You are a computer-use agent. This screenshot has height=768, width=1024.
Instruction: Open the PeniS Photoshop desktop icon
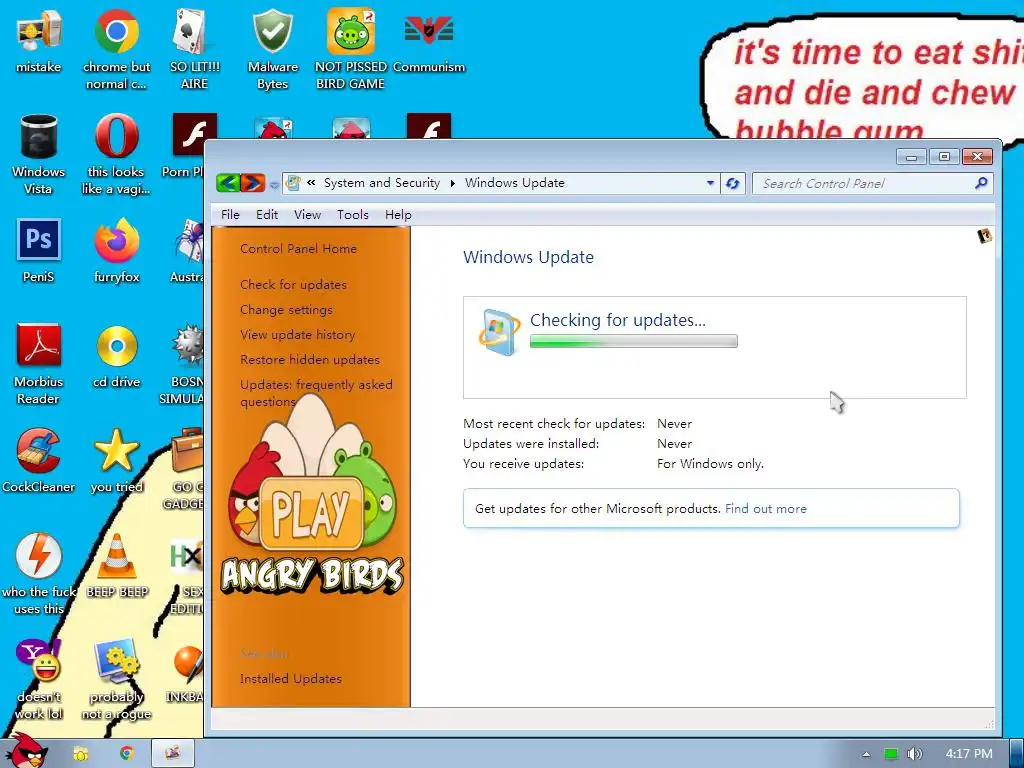tap(39, 251)
